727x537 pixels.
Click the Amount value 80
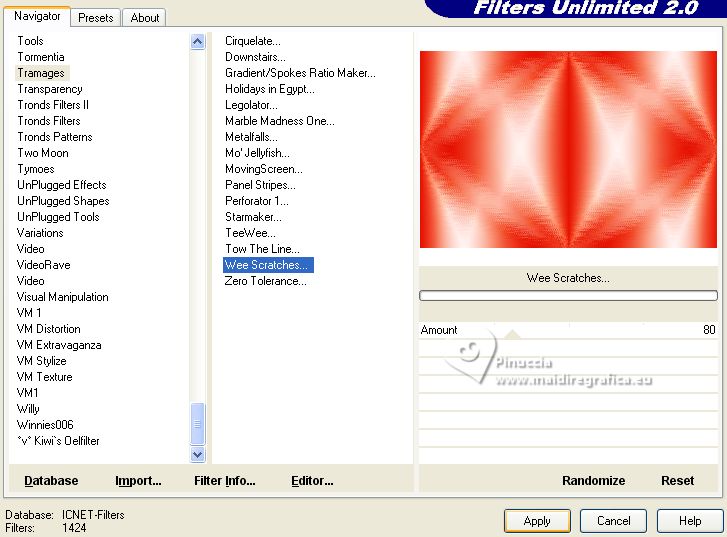click(x=709, y=330)
